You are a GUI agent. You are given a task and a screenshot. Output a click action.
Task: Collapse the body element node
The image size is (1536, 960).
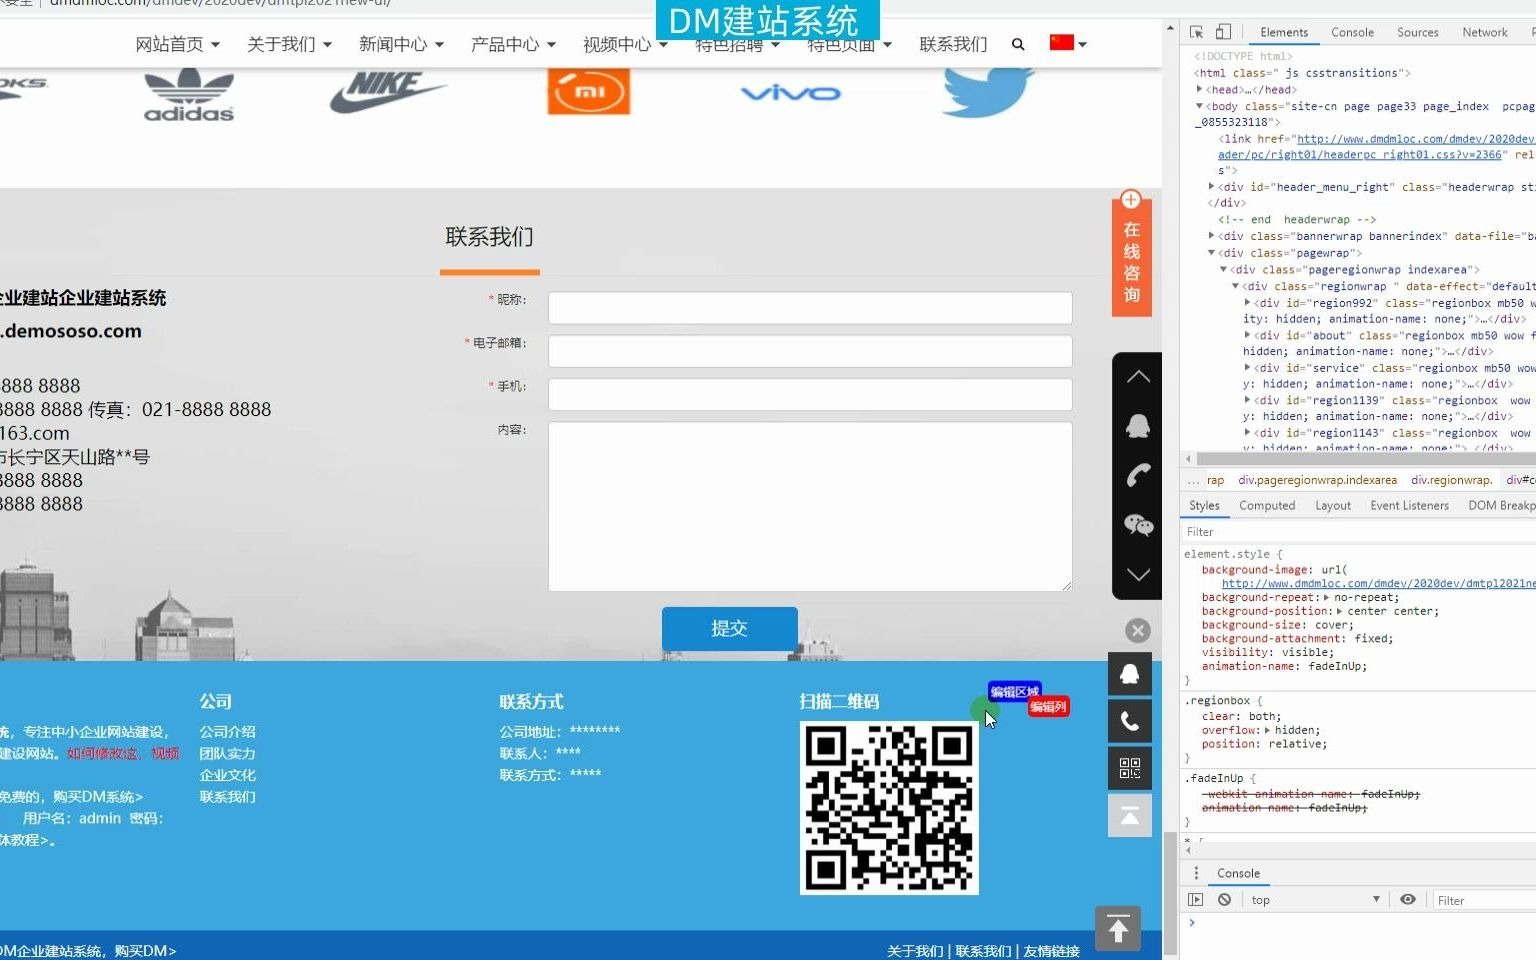point(1200,106)
